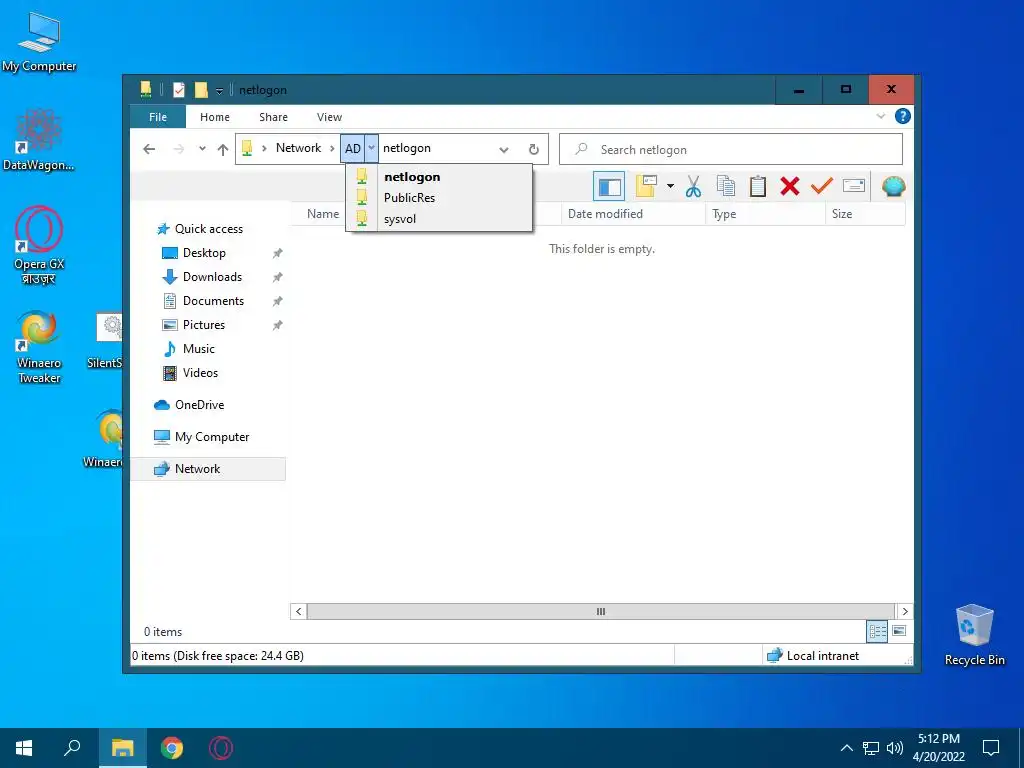Sort by Size column header
The height and width of the screenshot is (768, 1024).
click(865, 214)
